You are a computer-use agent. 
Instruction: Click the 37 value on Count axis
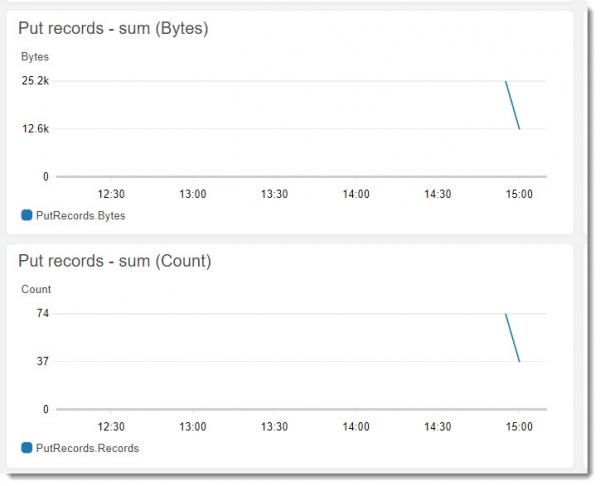point(43,362)
